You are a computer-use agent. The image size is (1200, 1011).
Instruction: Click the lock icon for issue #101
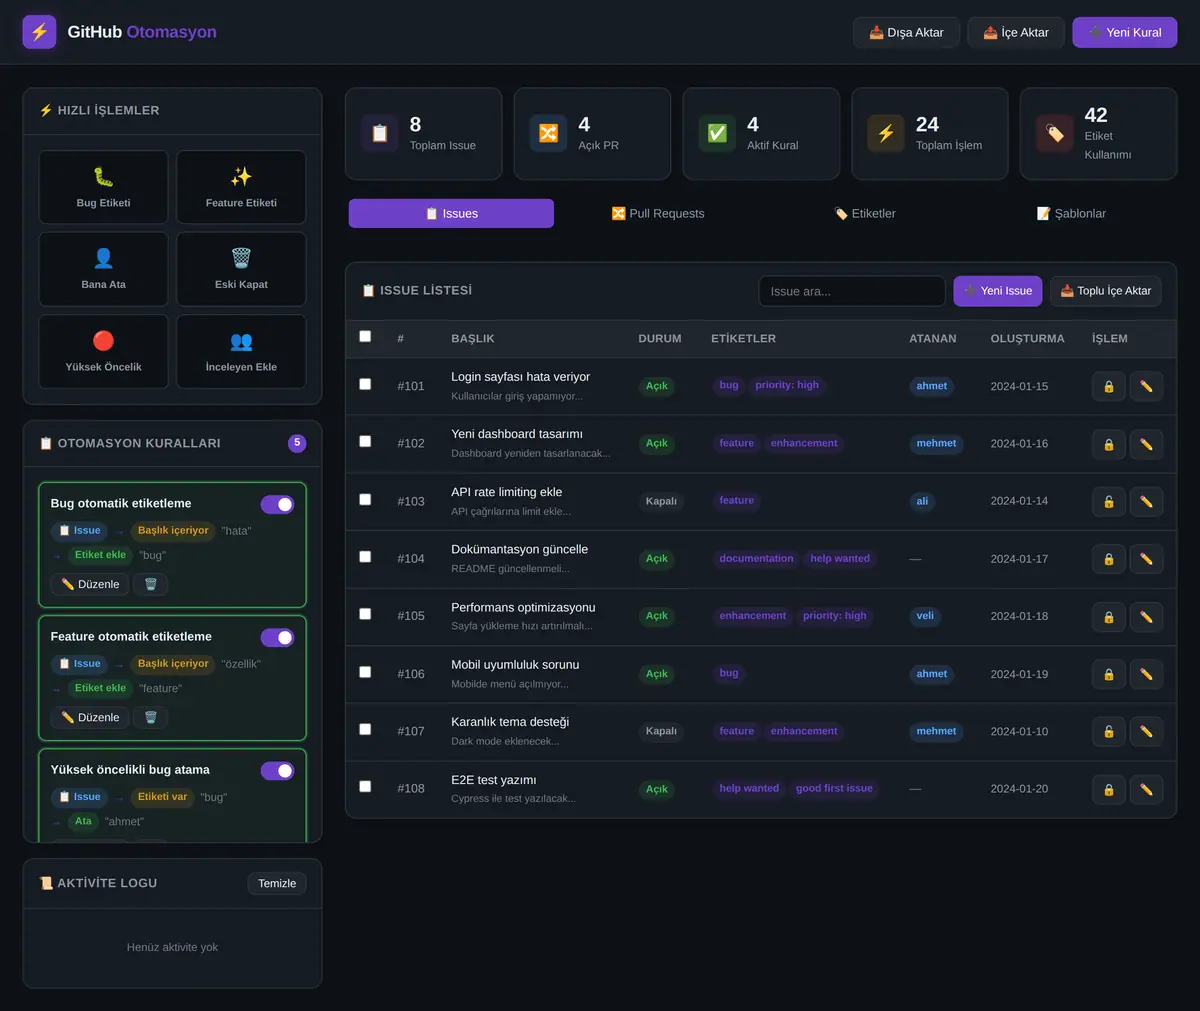1108,386
